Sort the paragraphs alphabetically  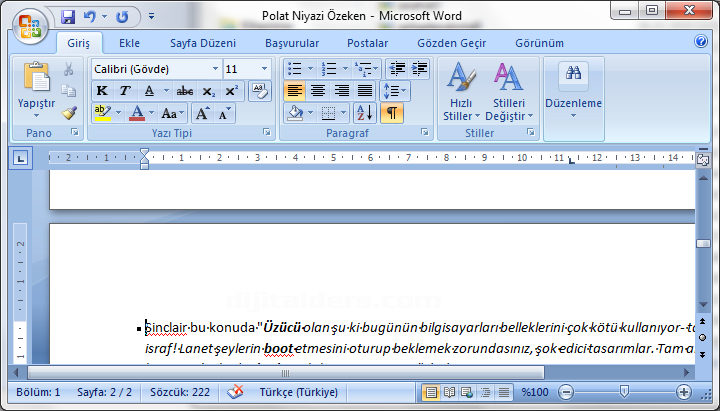point(365,113)
